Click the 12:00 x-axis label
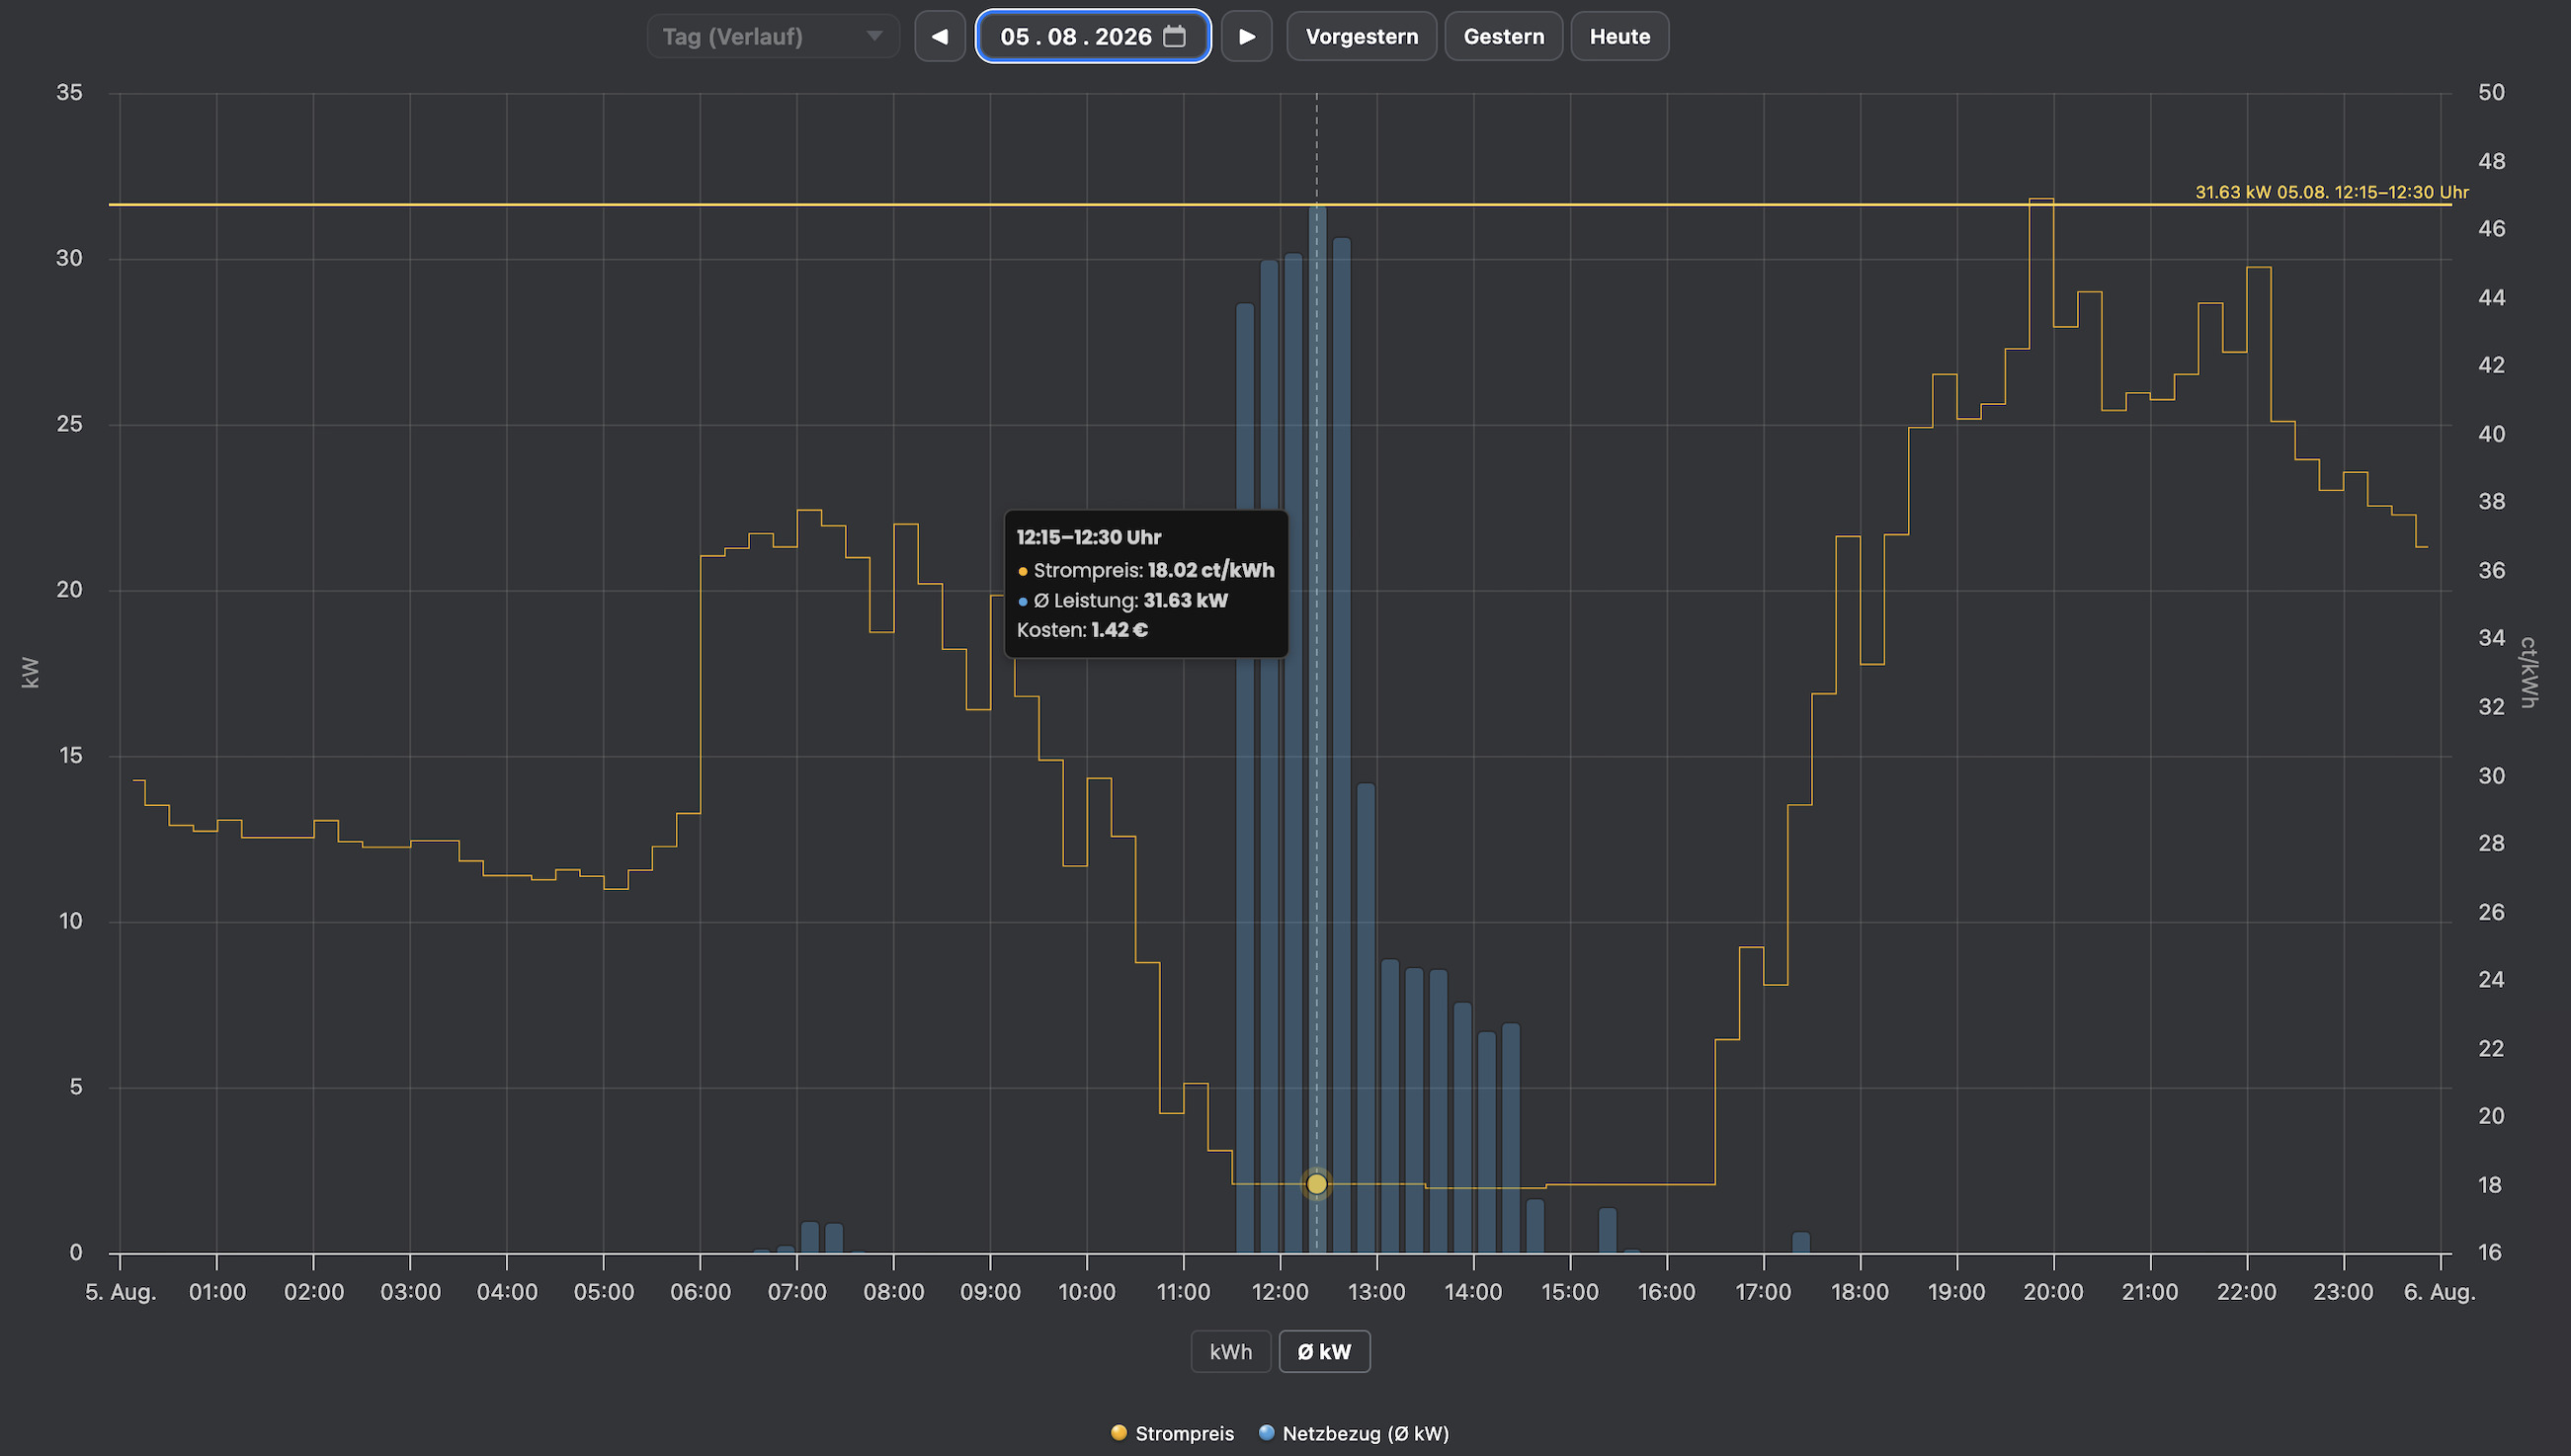 pyautogui.click(x=1279, y=1292)
